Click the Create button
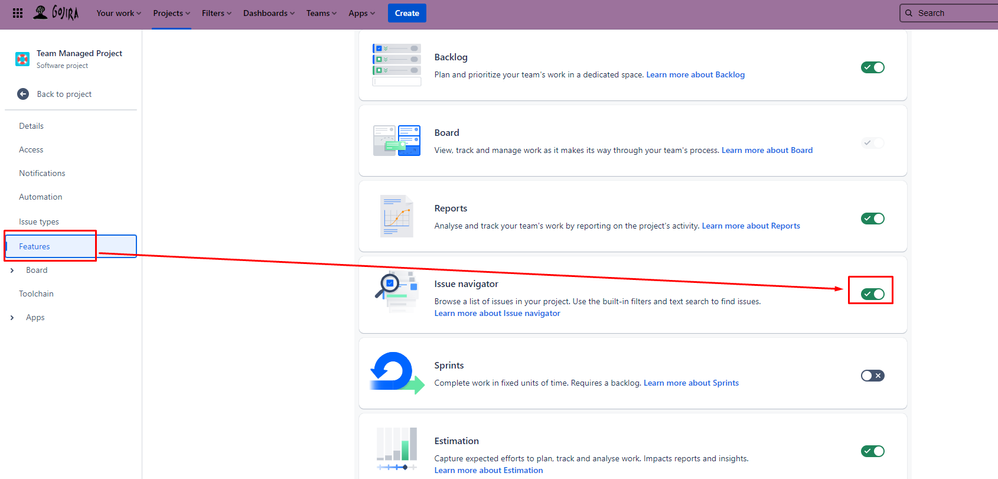998x479 pixels. 407,13
